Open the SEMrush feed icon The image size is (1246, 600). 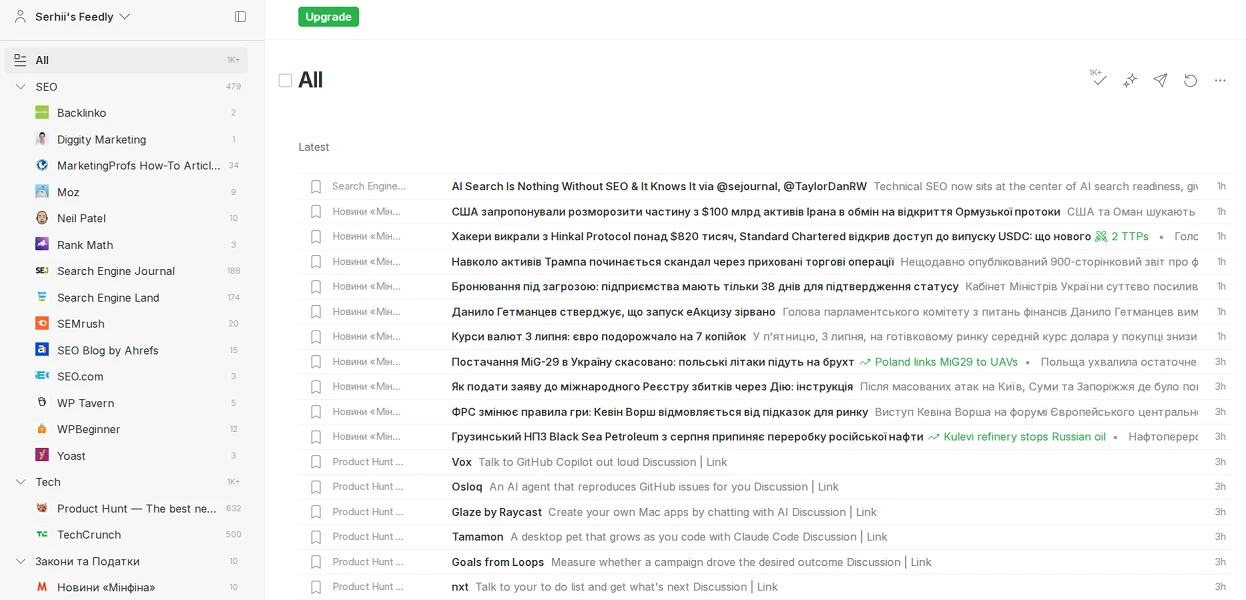[42, 323]
